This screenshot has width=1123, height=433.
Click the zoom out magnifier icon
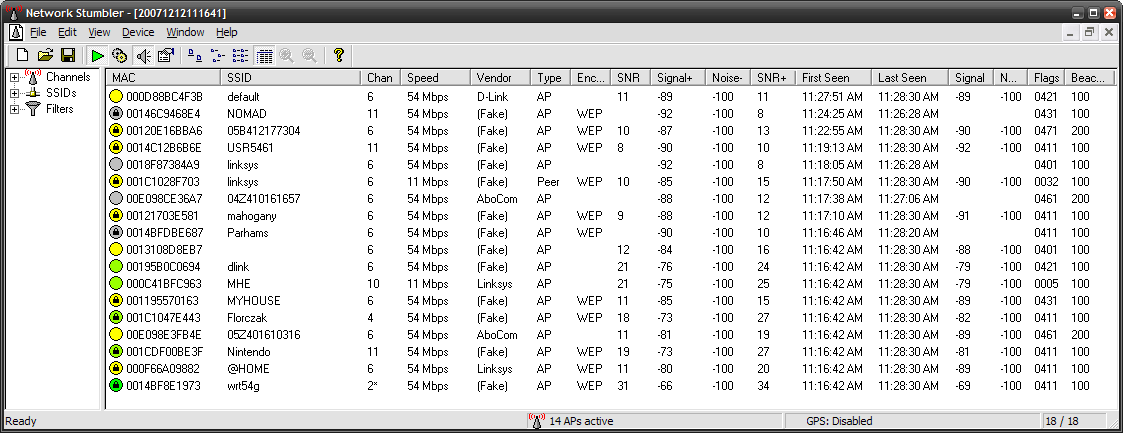pyautogui.click(x=309, y=55)
